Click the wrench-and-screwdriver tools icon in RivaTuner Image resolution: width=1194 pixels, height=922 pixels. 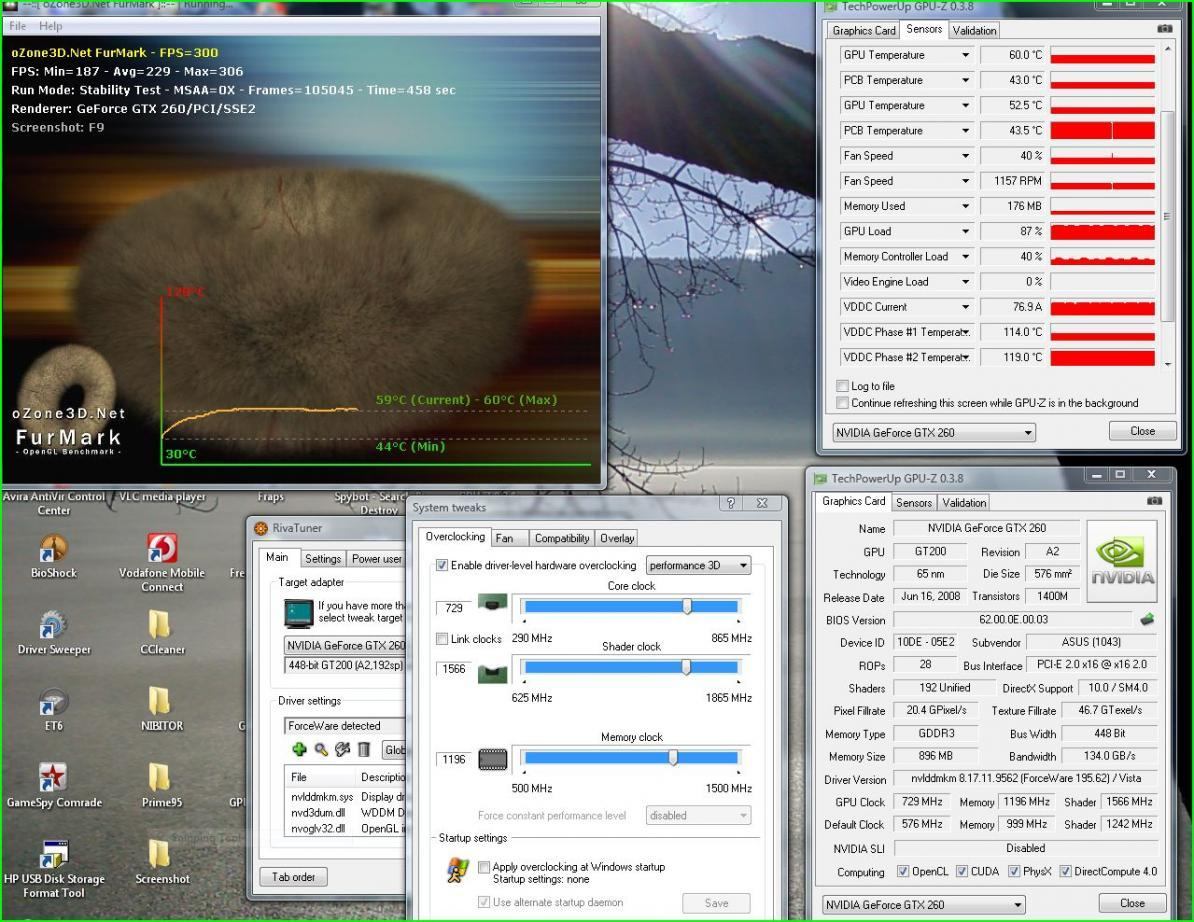coord(343,750)
